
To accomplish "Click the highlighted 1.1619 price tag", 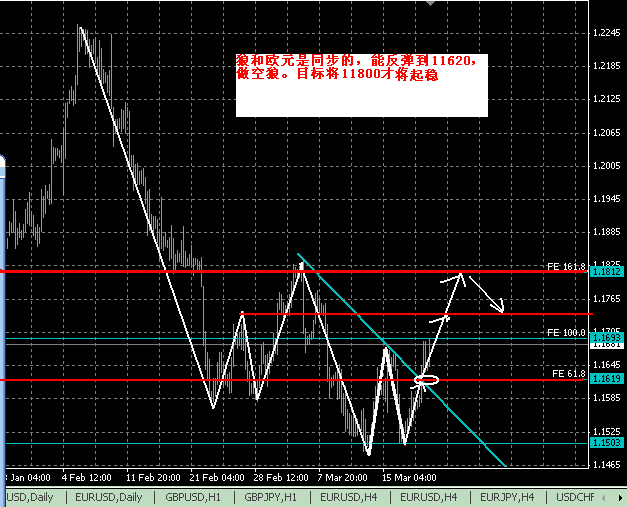I will click(x=607, y=378).
